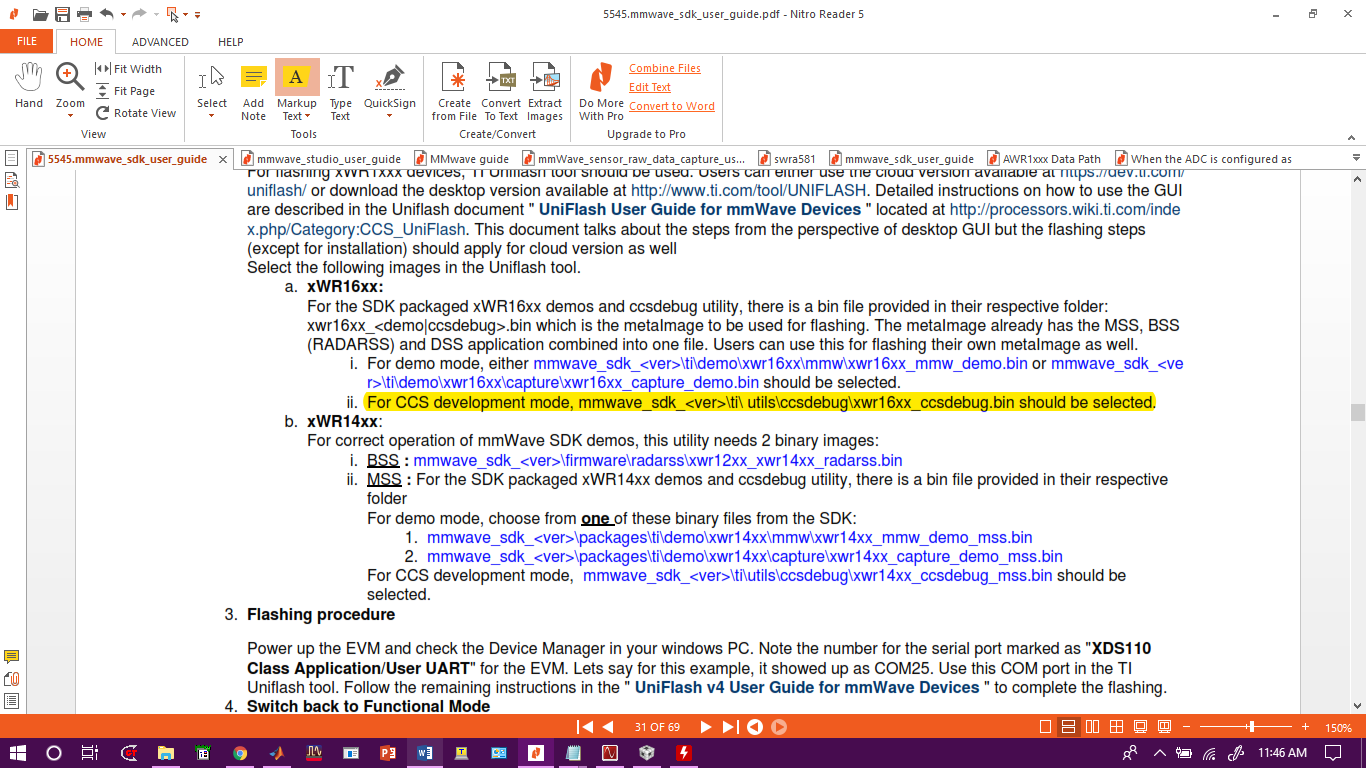1366x768 pixels.
Task: Go to the last page button
Action: pos(729,727)
